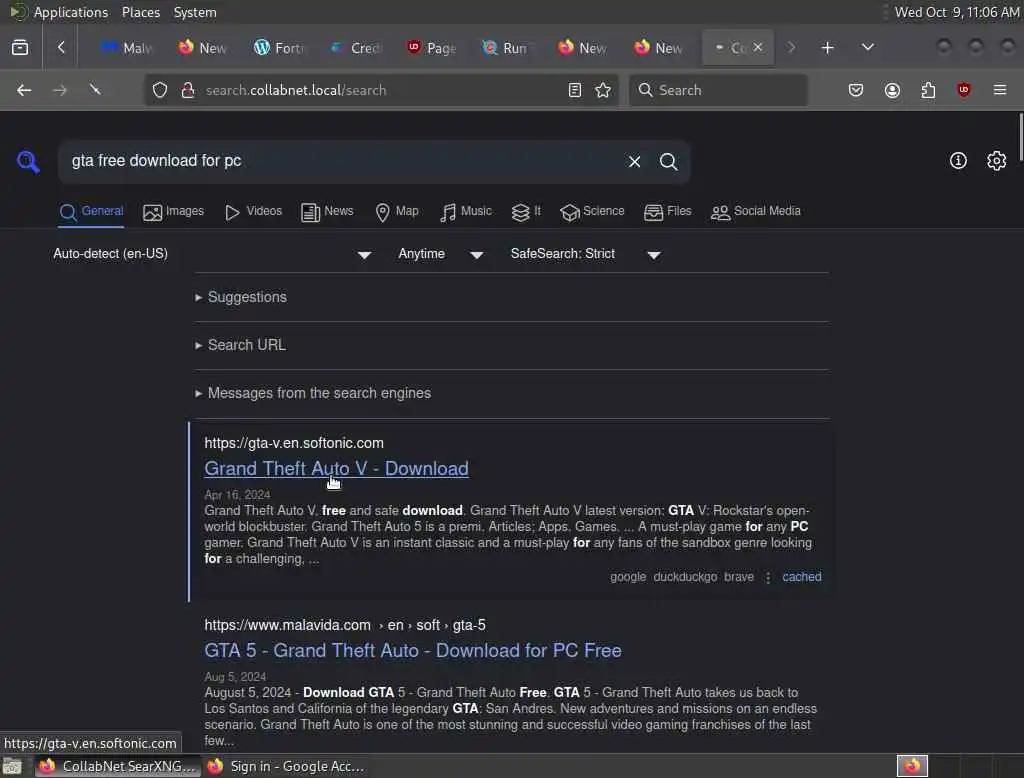Image resolution: width=1024 pixels, height=778 pixels.
Task: Open the Firefox account icon
Action: pos(892,90)
